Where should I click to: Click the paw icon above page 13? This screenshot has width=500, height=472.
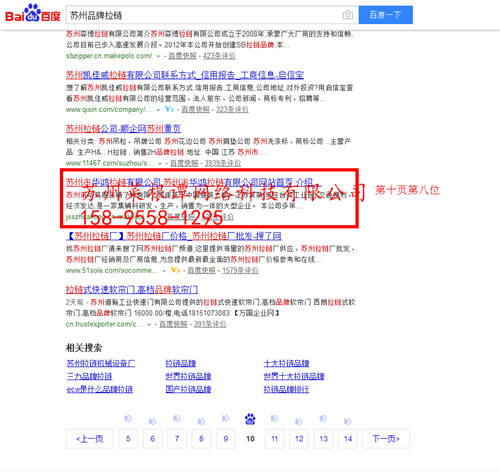click(323, 418)
